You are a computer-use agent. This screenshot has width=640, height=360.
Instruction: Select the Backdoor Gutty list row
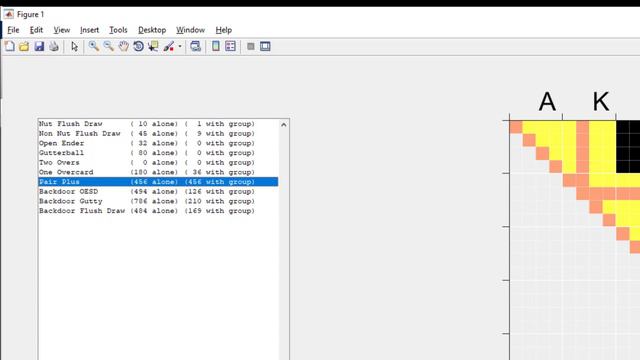(x=158, y=201)
